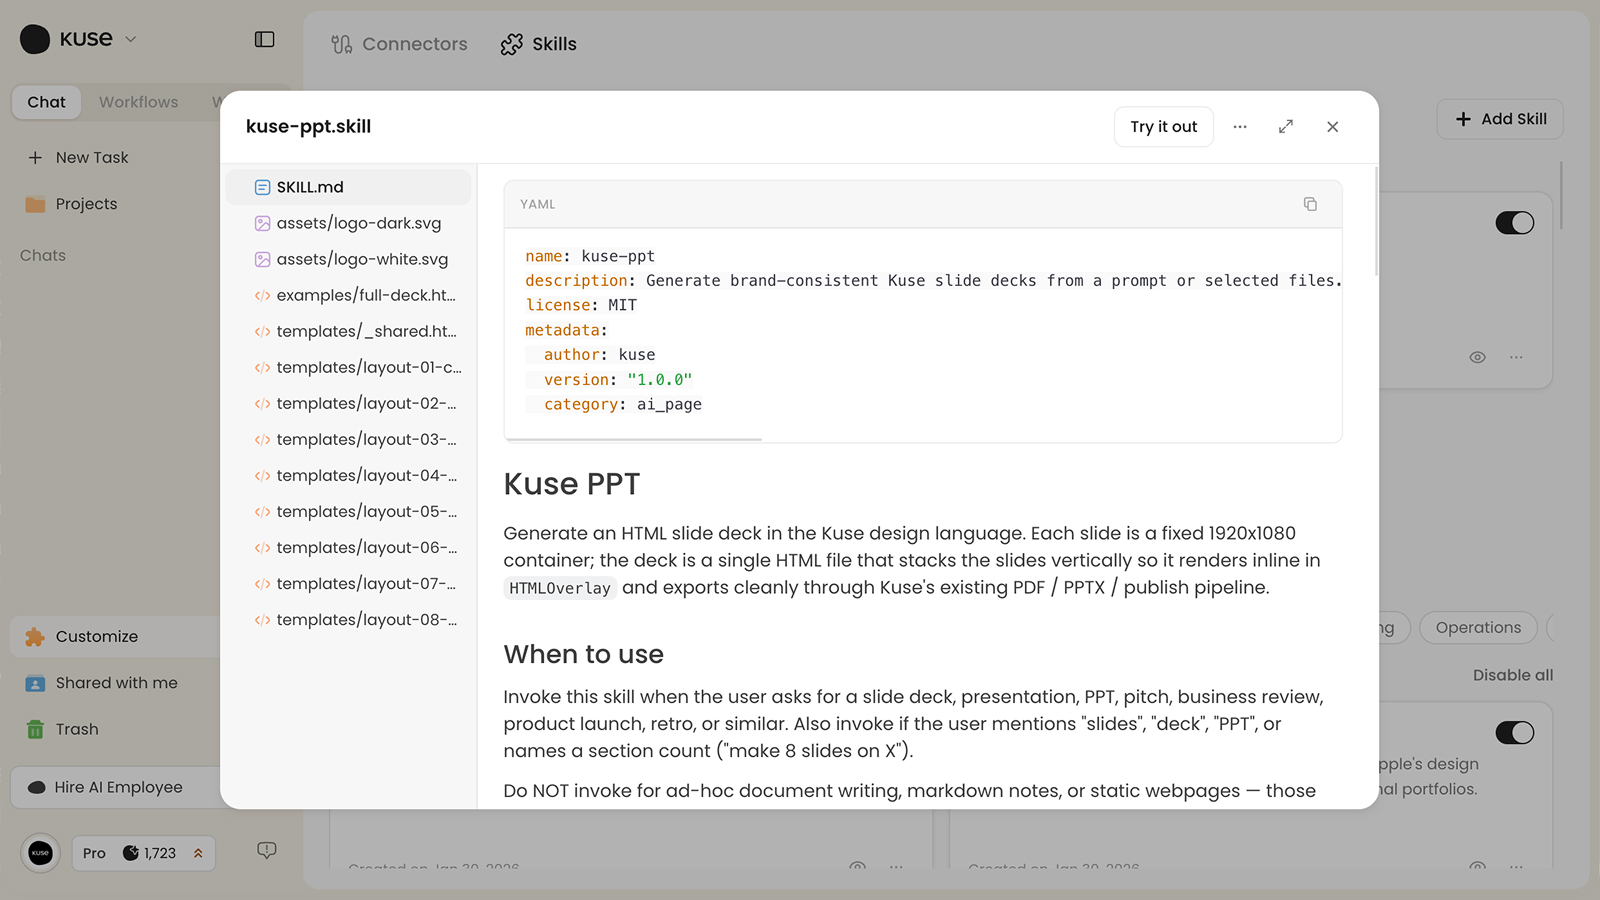Open templates/layout-04 file
Viewport: 1600px width, 900px height.
(348, 475)
